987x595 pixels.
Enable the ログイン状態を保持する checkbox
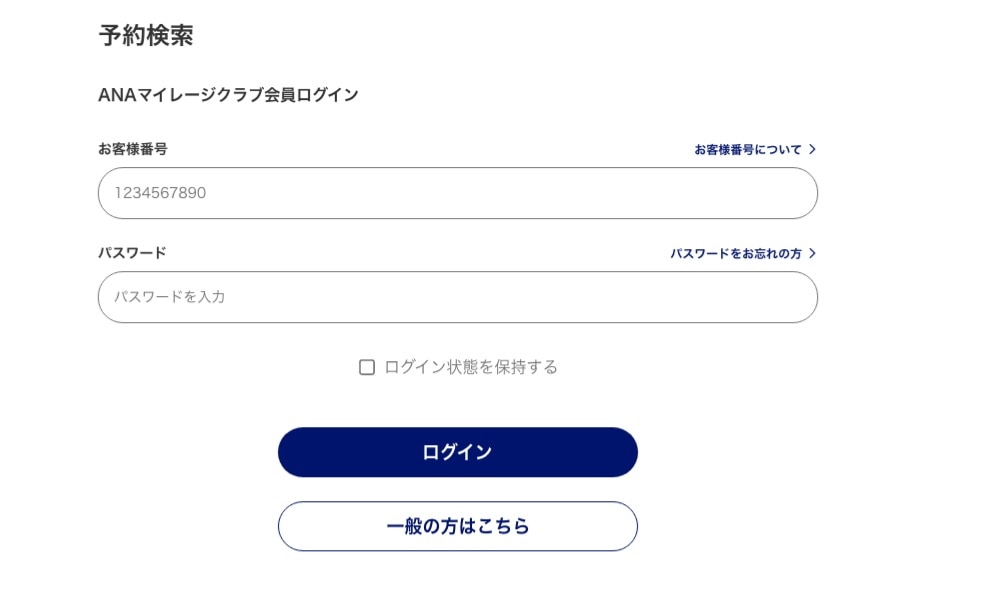[x=367, y=367]
